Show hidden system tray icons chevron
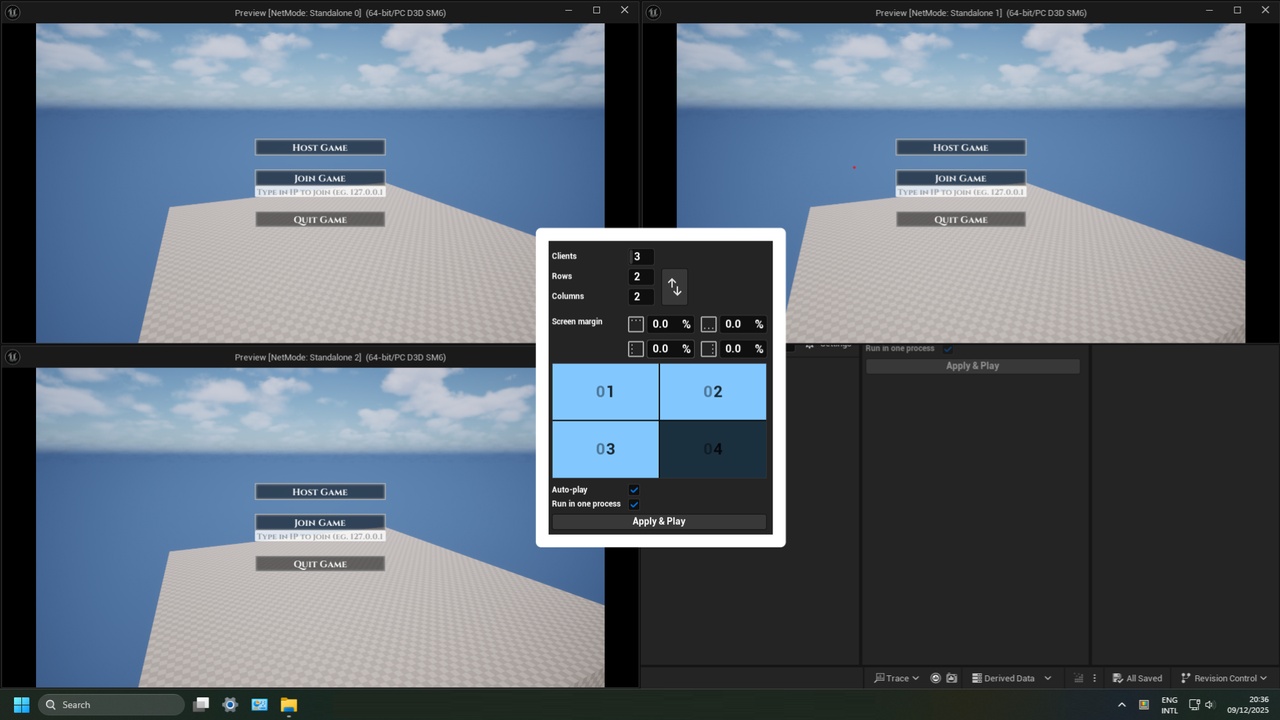This screenshot has width=1280, height=720. [x=1121, y=705]
